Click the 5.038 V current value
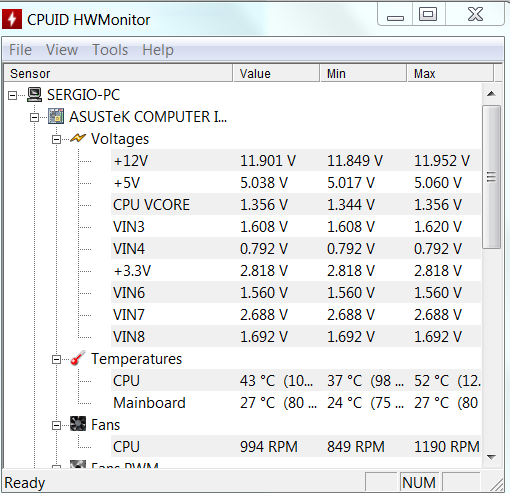Screen dimensions: 510x493 264,183
